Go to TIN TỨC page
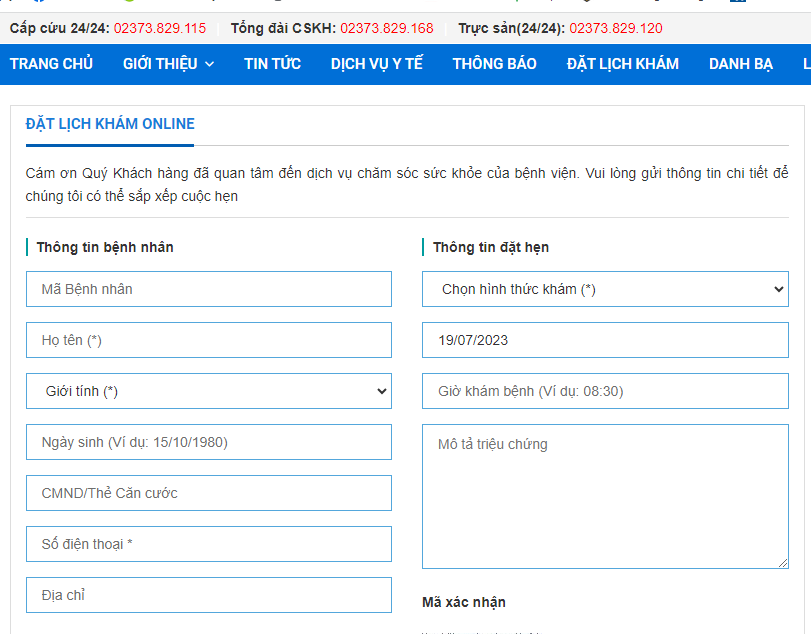The image size is (811, 634). tap(272, 64)
